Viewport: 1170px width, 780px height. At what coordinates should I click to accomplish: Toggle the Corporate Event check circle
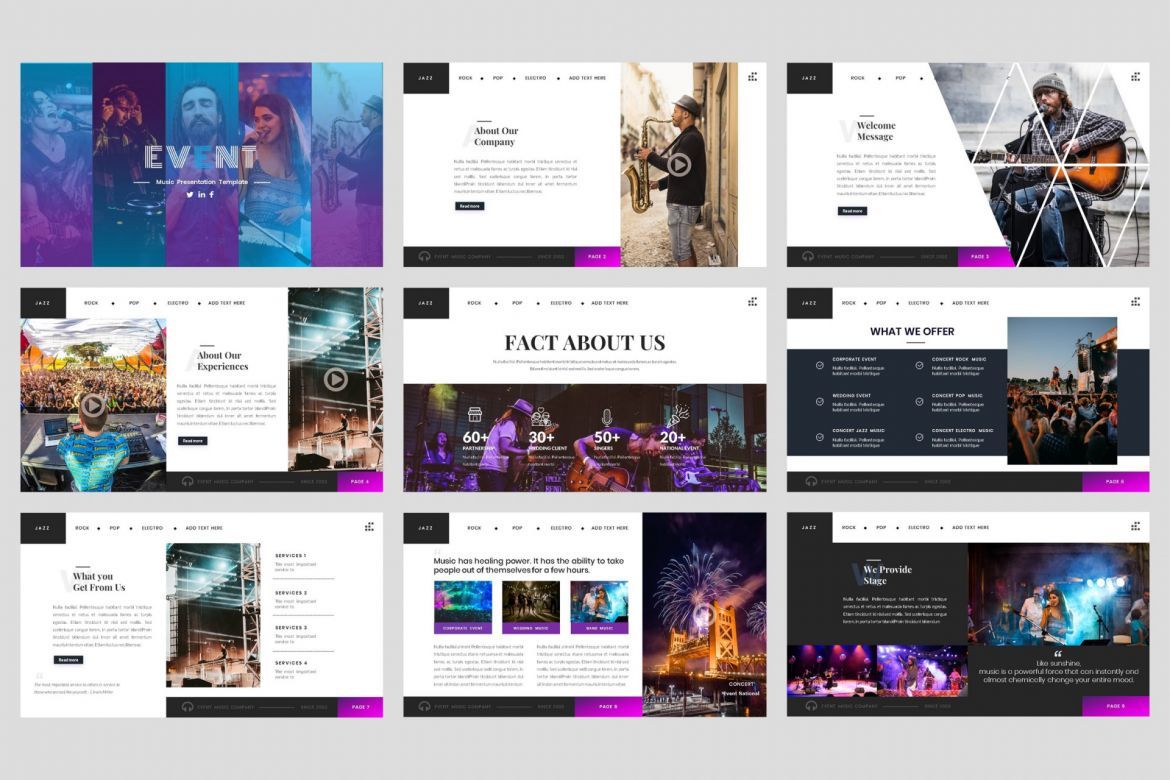tap(819, 366)
